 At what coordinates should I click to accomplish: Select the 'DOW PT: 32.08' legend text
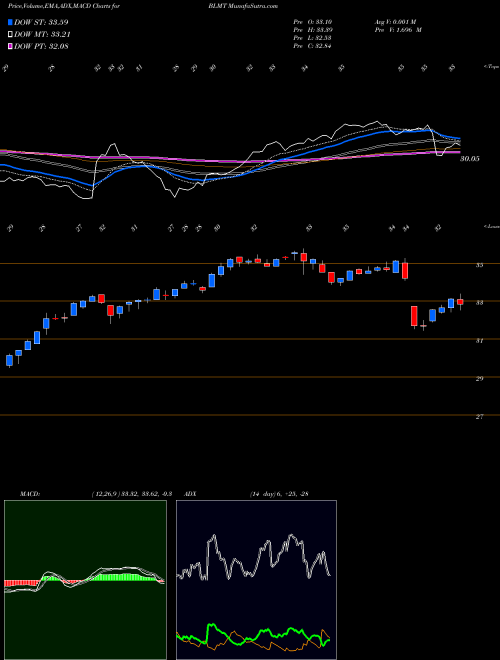[x=41, y=46]
